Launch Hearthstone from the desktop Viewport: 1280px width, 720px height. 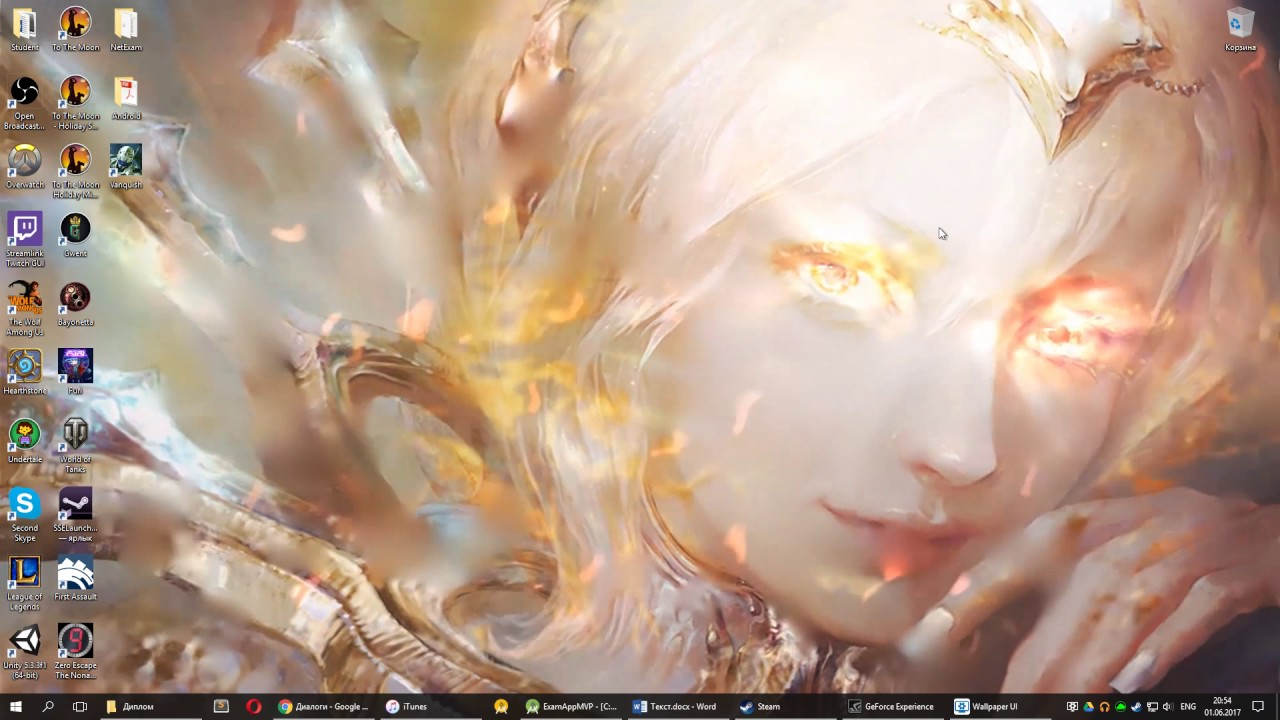pyautogui.click(x=24, y=365)
